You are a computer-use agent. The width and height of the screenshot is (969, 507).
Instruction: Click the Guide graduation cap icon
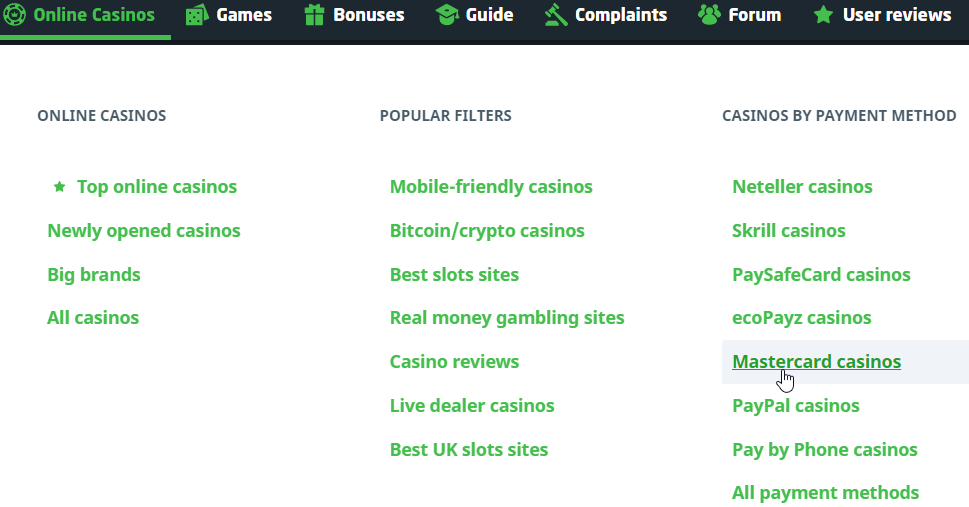coord(447,15)
